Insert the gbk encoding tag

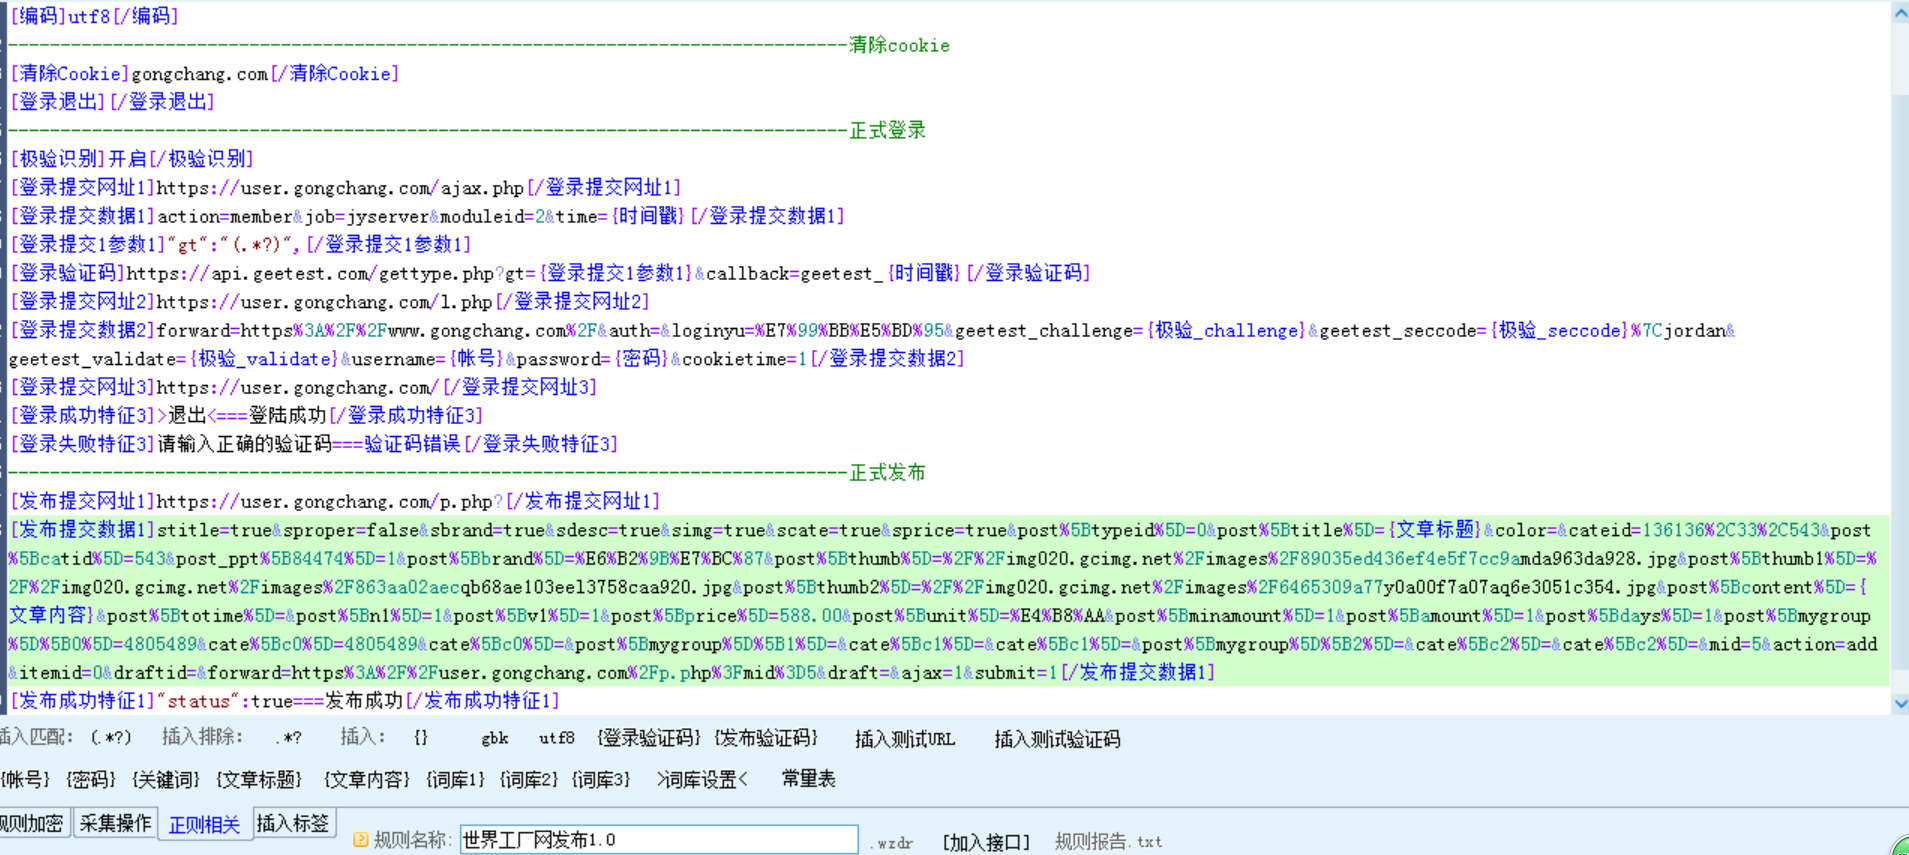pos(494,738)
